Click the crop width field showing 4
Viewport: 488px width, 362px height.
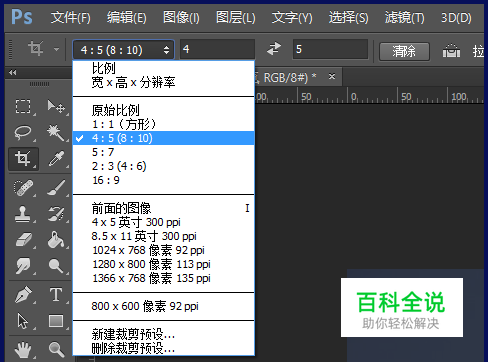(x=217, y=49)
